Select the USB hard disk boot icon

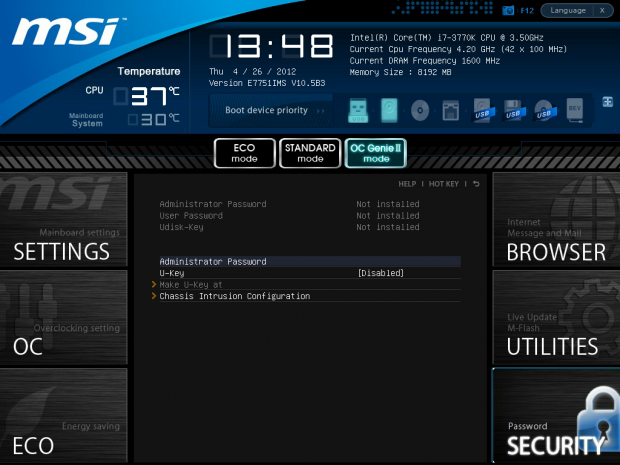point(482,110)
